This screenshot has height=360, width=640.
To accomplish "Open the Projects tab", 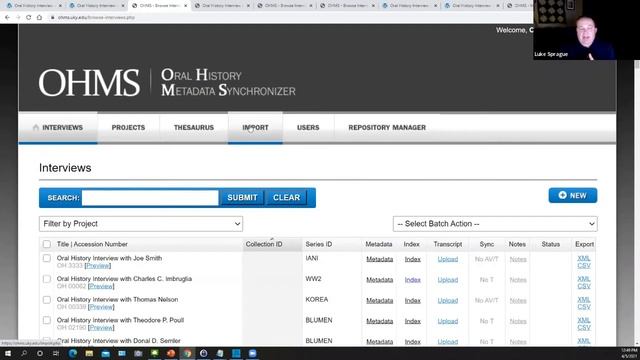I will pos(128,128).
